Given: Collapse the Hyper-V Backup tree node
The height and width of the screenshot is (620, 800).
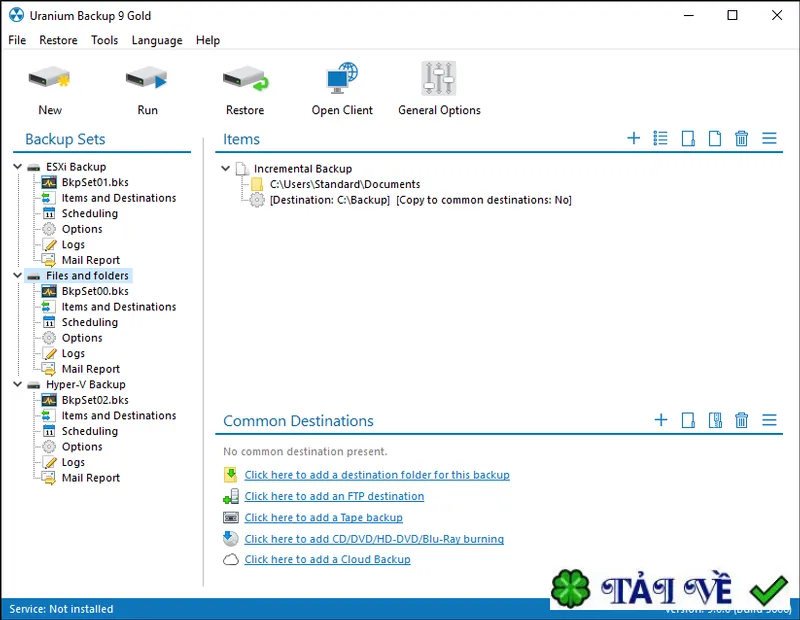Looking at the screenshot, I should point(17,384).
